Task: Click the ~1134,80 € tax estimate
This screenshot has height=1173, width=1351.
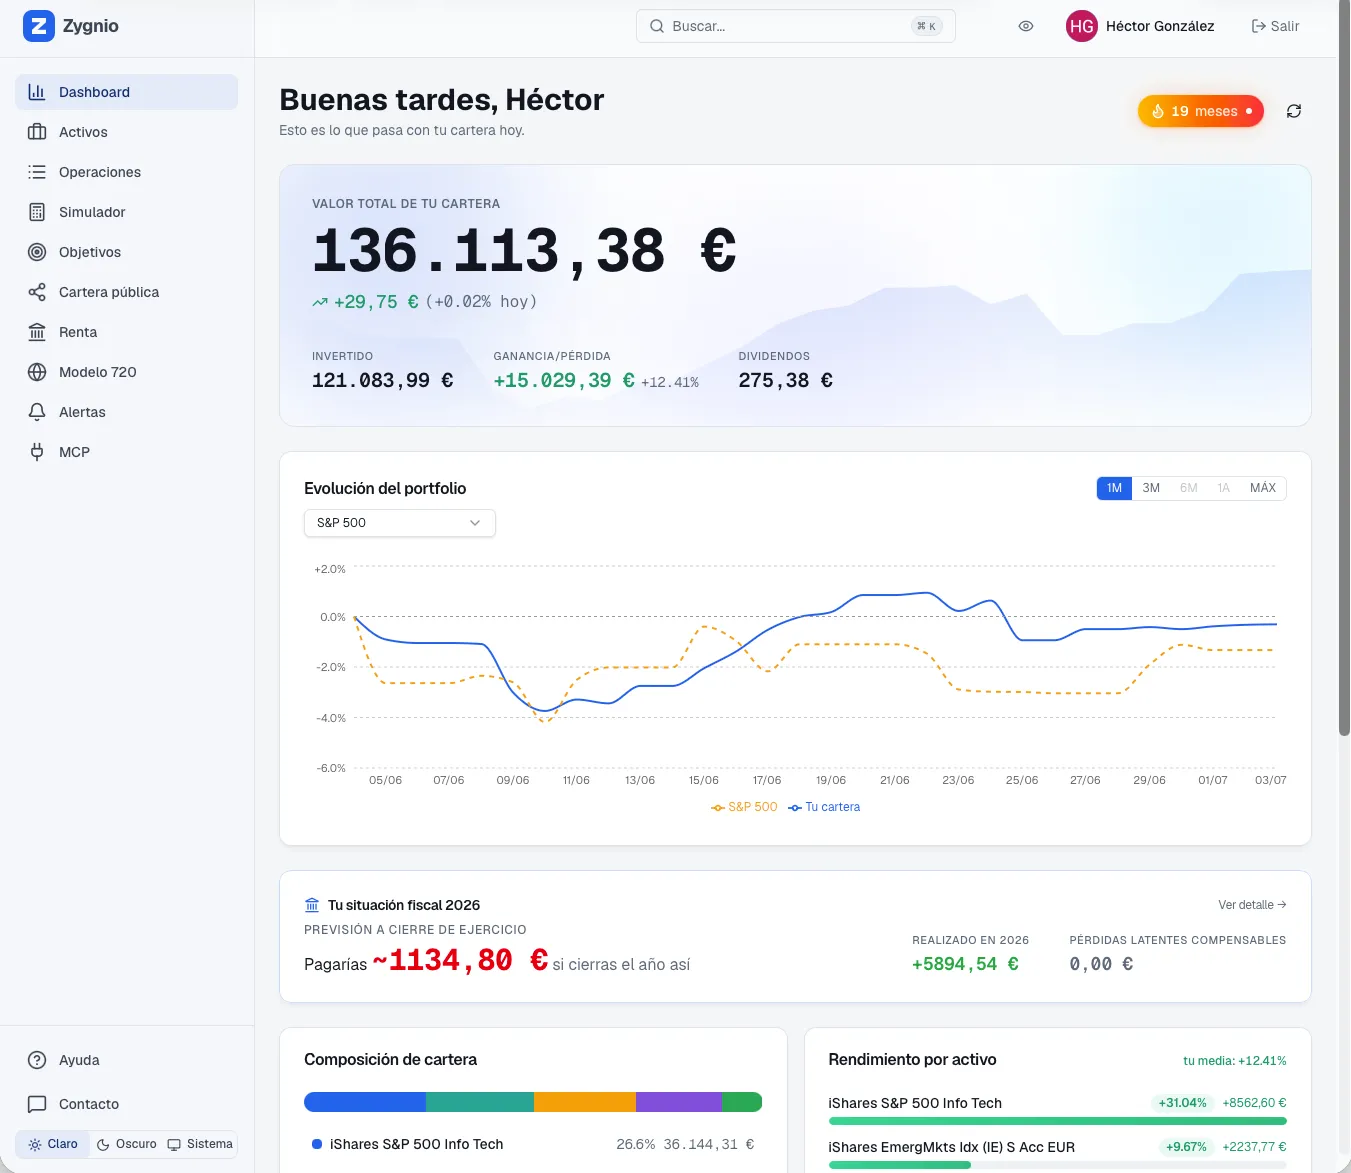Action: [x=460, y=960]
